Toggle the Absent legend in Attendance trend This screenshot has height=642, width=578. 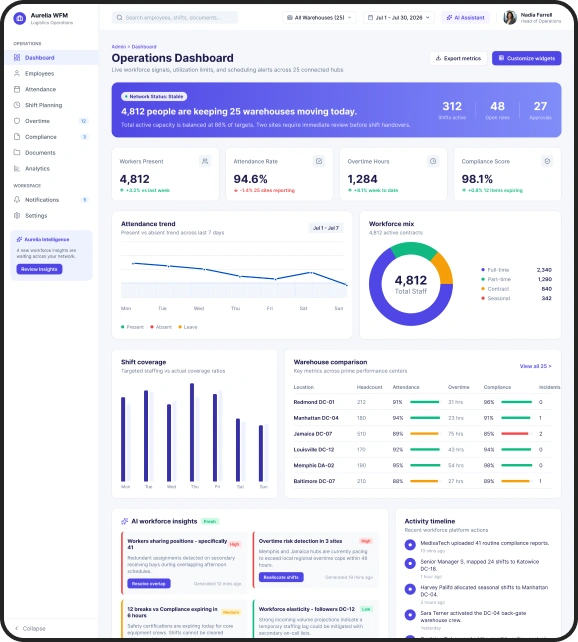click(161, 327)
